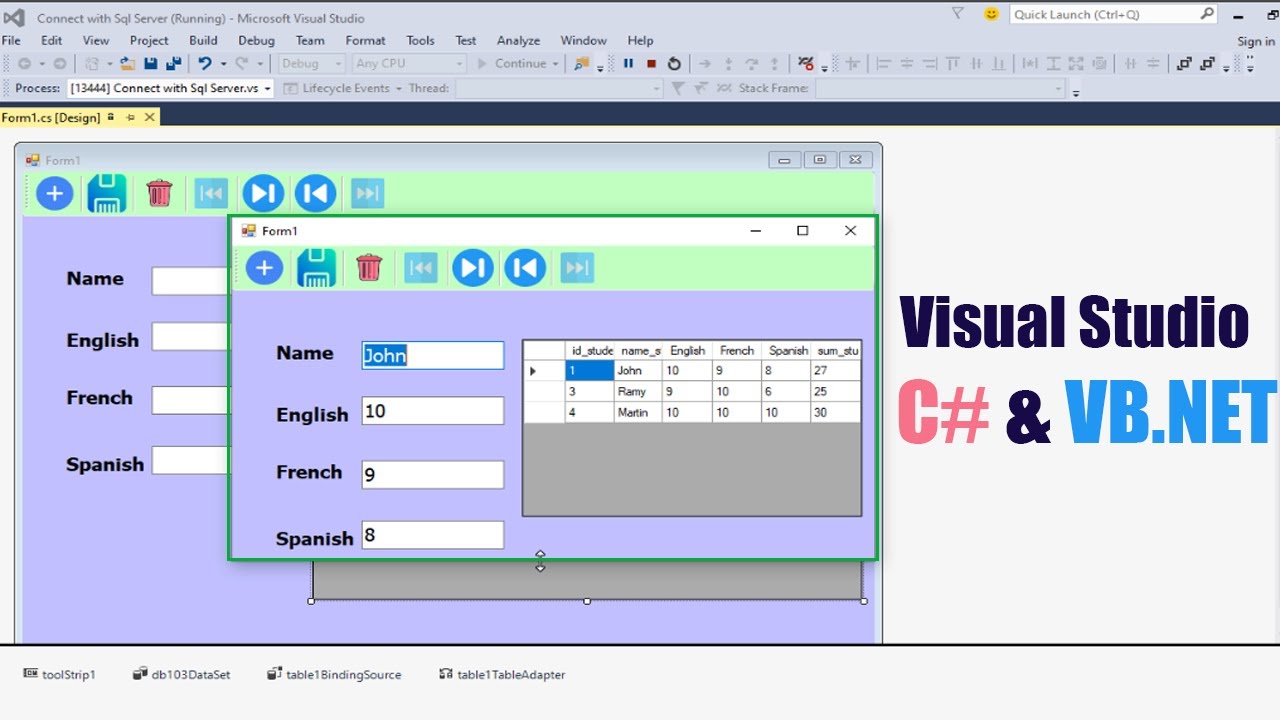
Task: Click the Spanish field containing 8
Action: [x=433, y=535]
